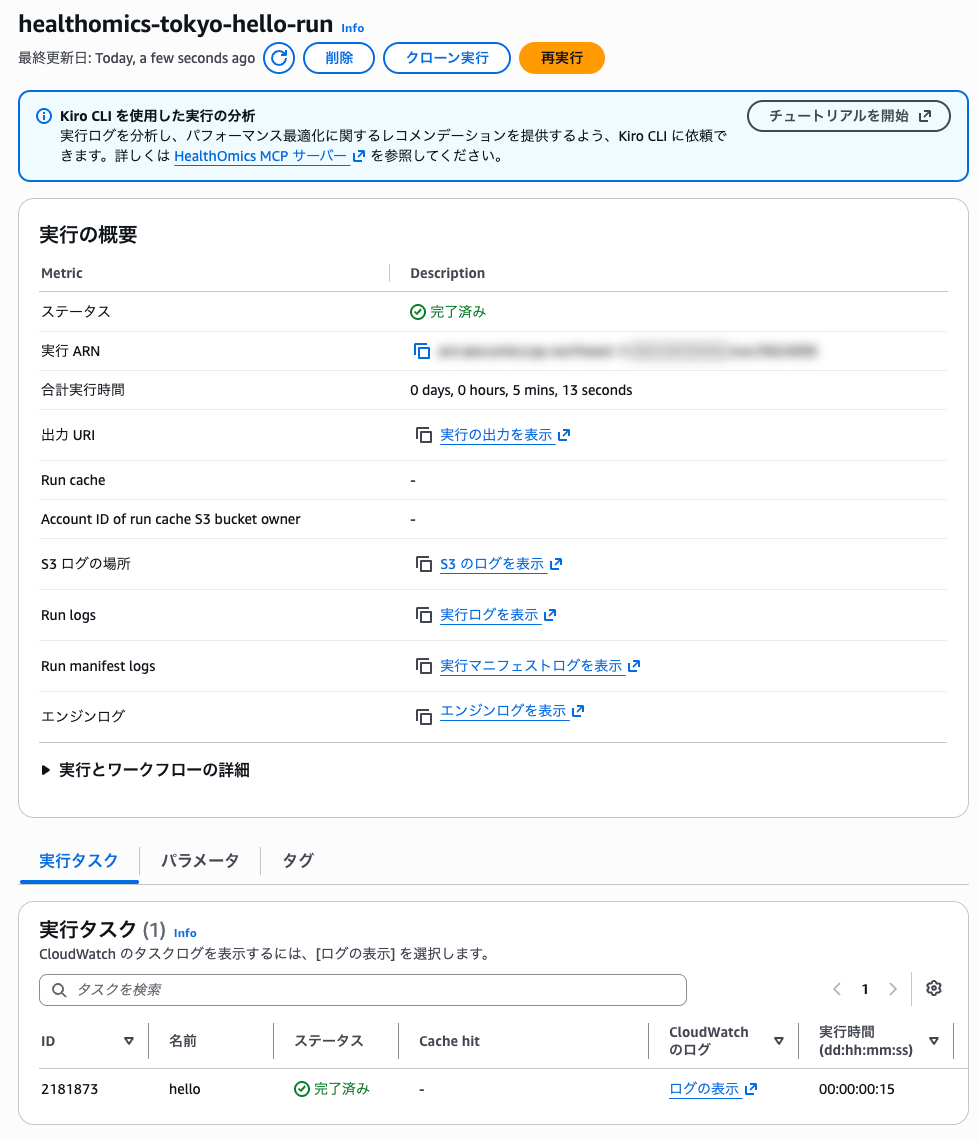Switch to the パラメータ tab

point(199,861)
